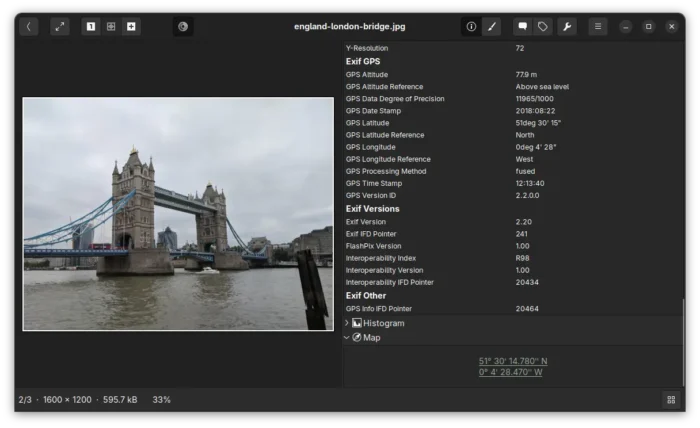The image size is (700, 428).
Task: Open the longitude link 0° 4' 28.470" W
Action: 510,372
